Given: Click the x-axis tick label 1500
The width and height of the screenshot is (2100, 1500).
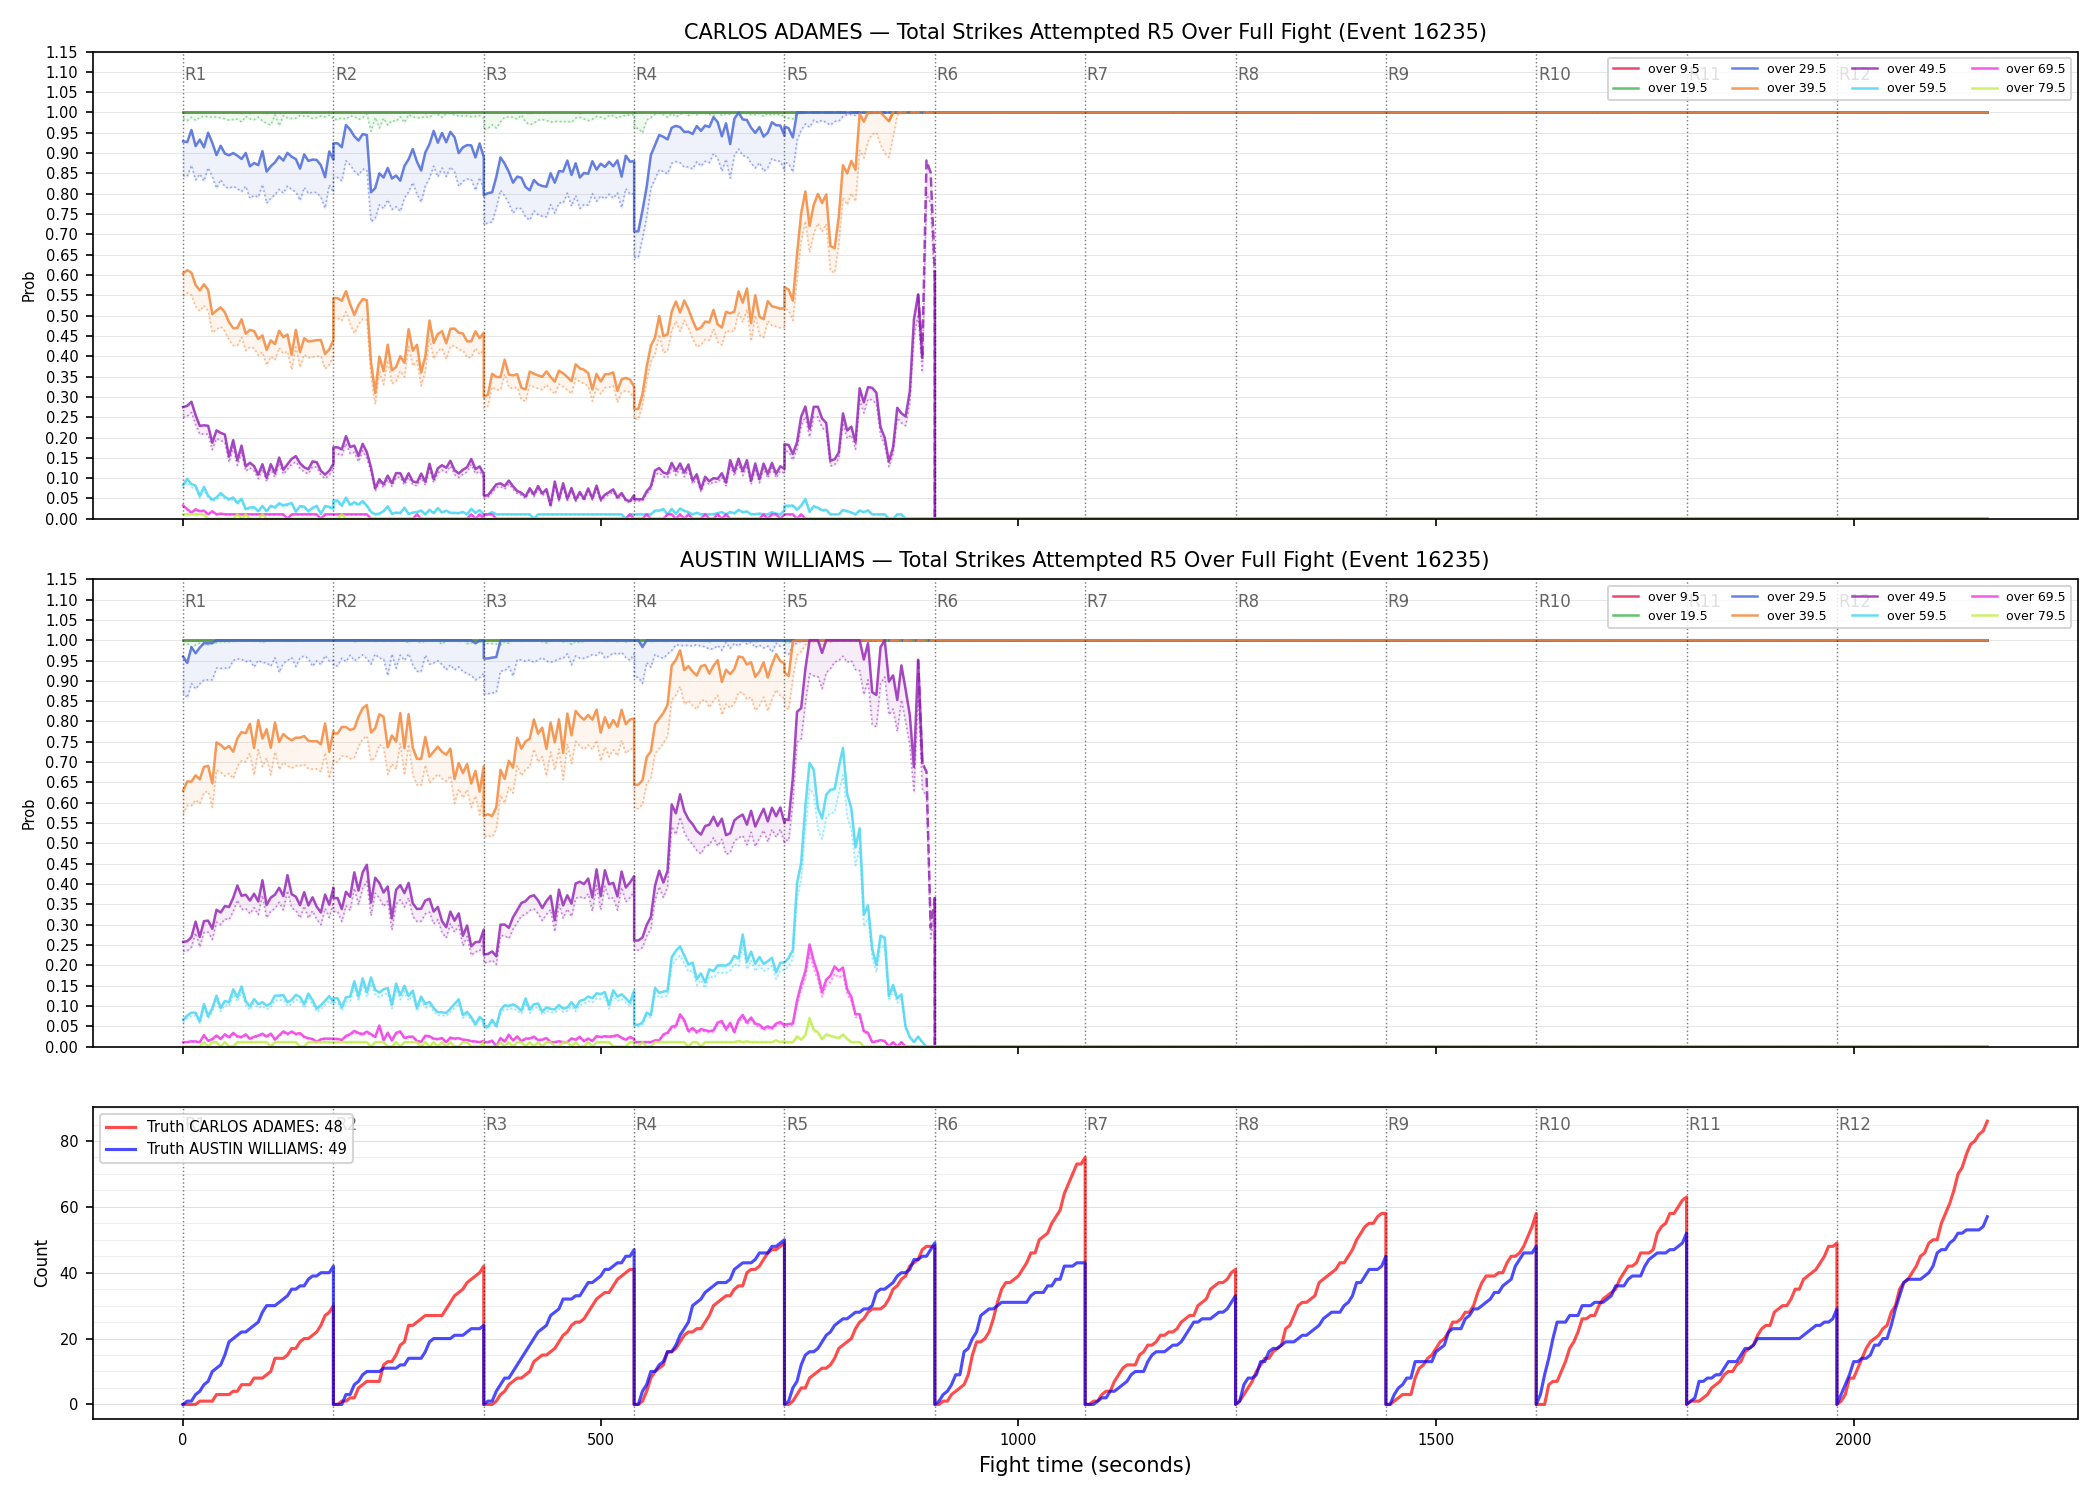Looking at the screenshot, I should [x=1436, y=1440].
